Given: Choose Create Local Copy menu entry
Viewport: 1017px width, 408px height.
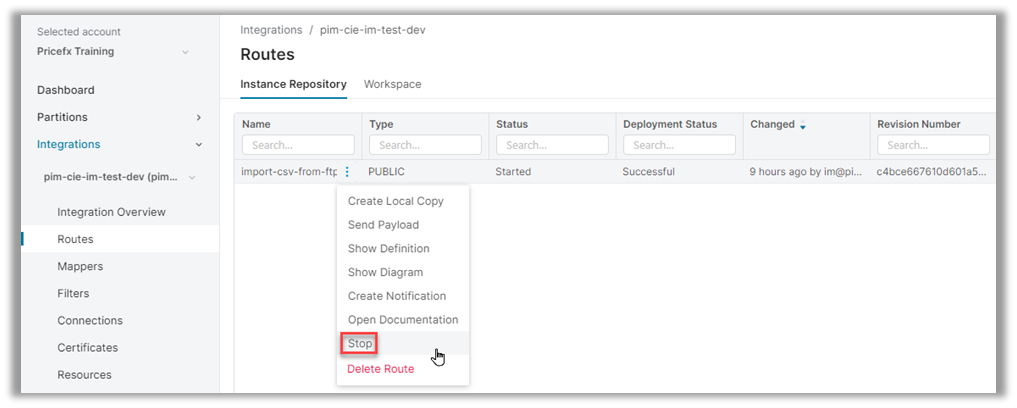Looking at the screenshot, I should (x=395, y=201).
